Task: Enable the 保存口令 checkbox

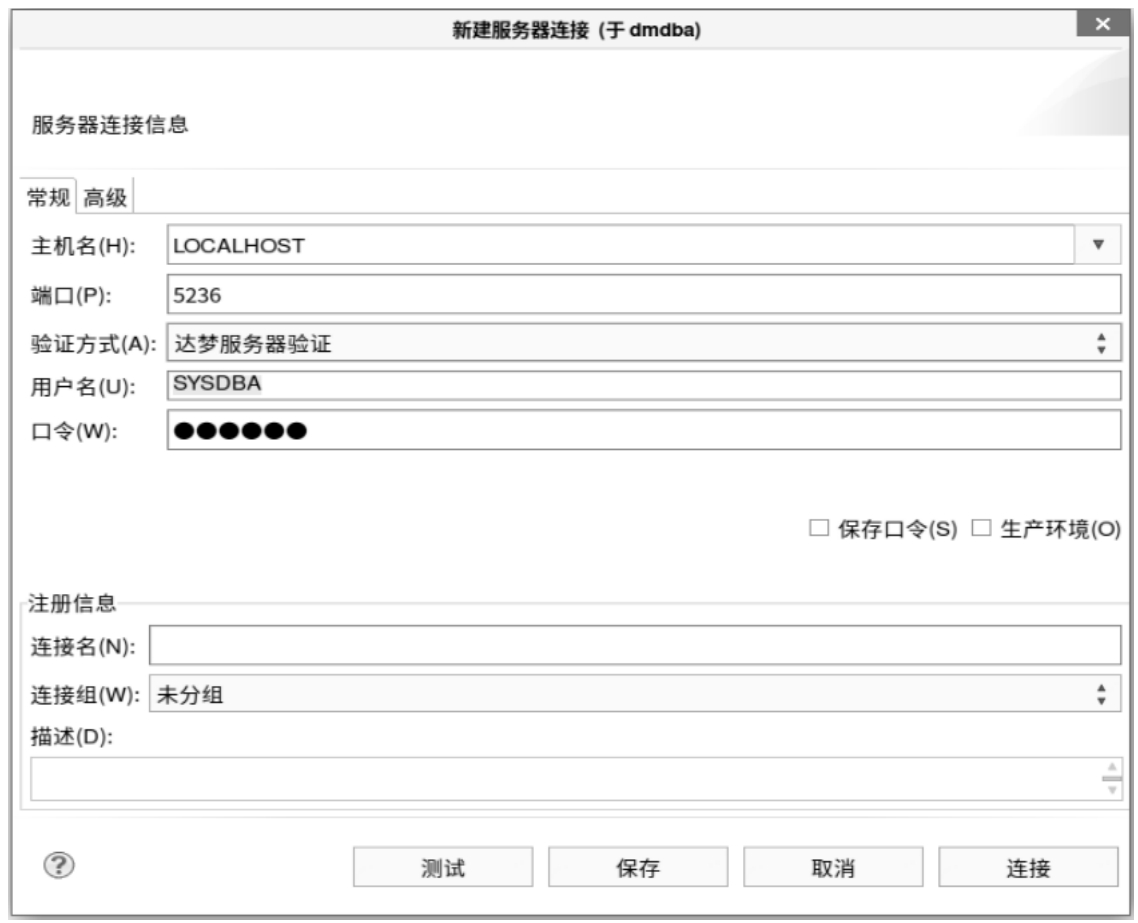Action: 816,529
